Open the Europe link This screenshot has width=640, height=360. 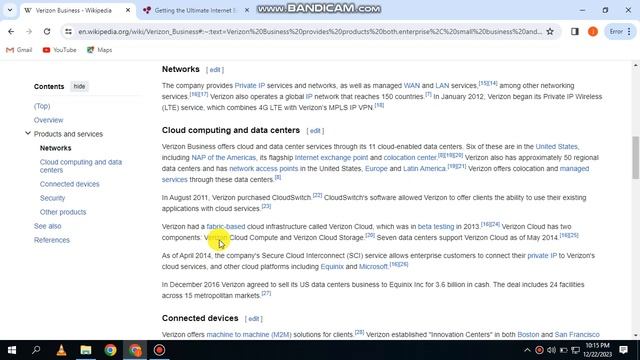[376, 168]
